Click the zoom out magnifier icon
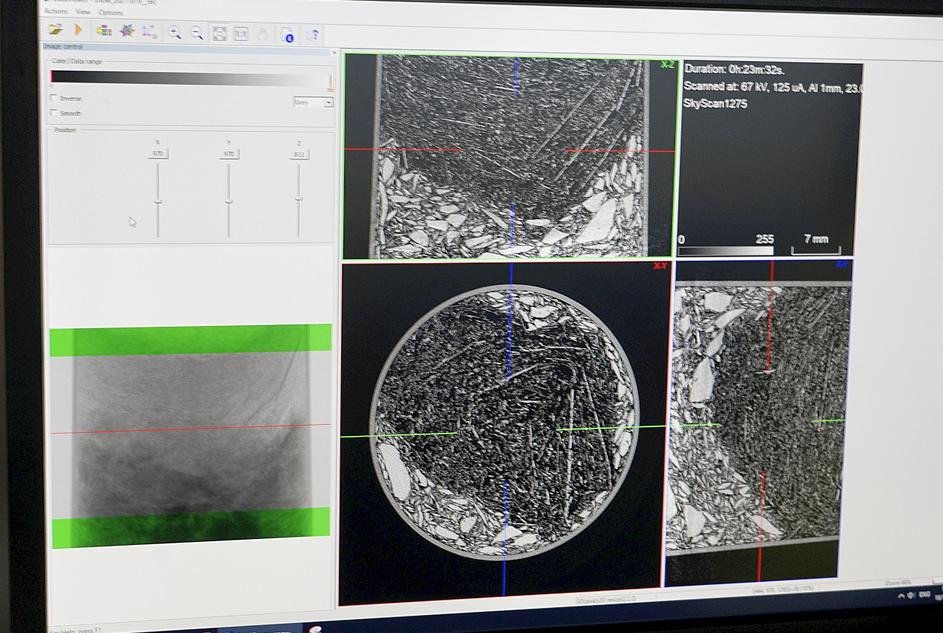 tap(196, 33)
